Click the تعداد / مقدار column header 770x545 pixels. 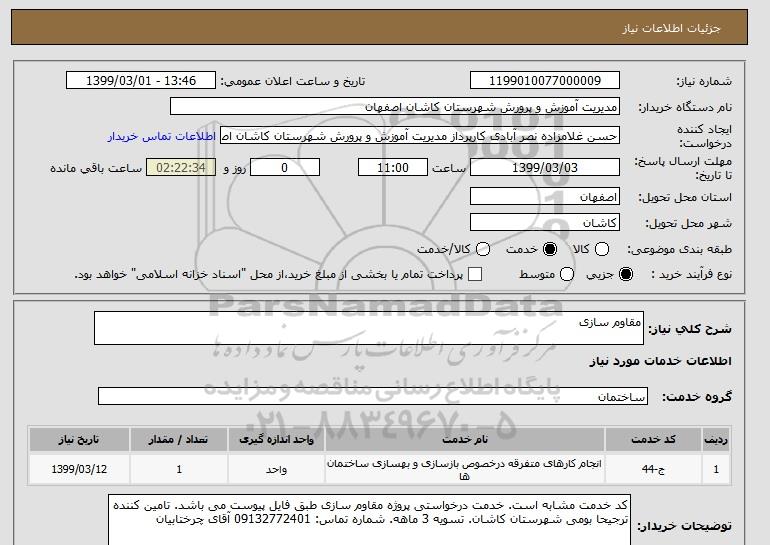179,439
